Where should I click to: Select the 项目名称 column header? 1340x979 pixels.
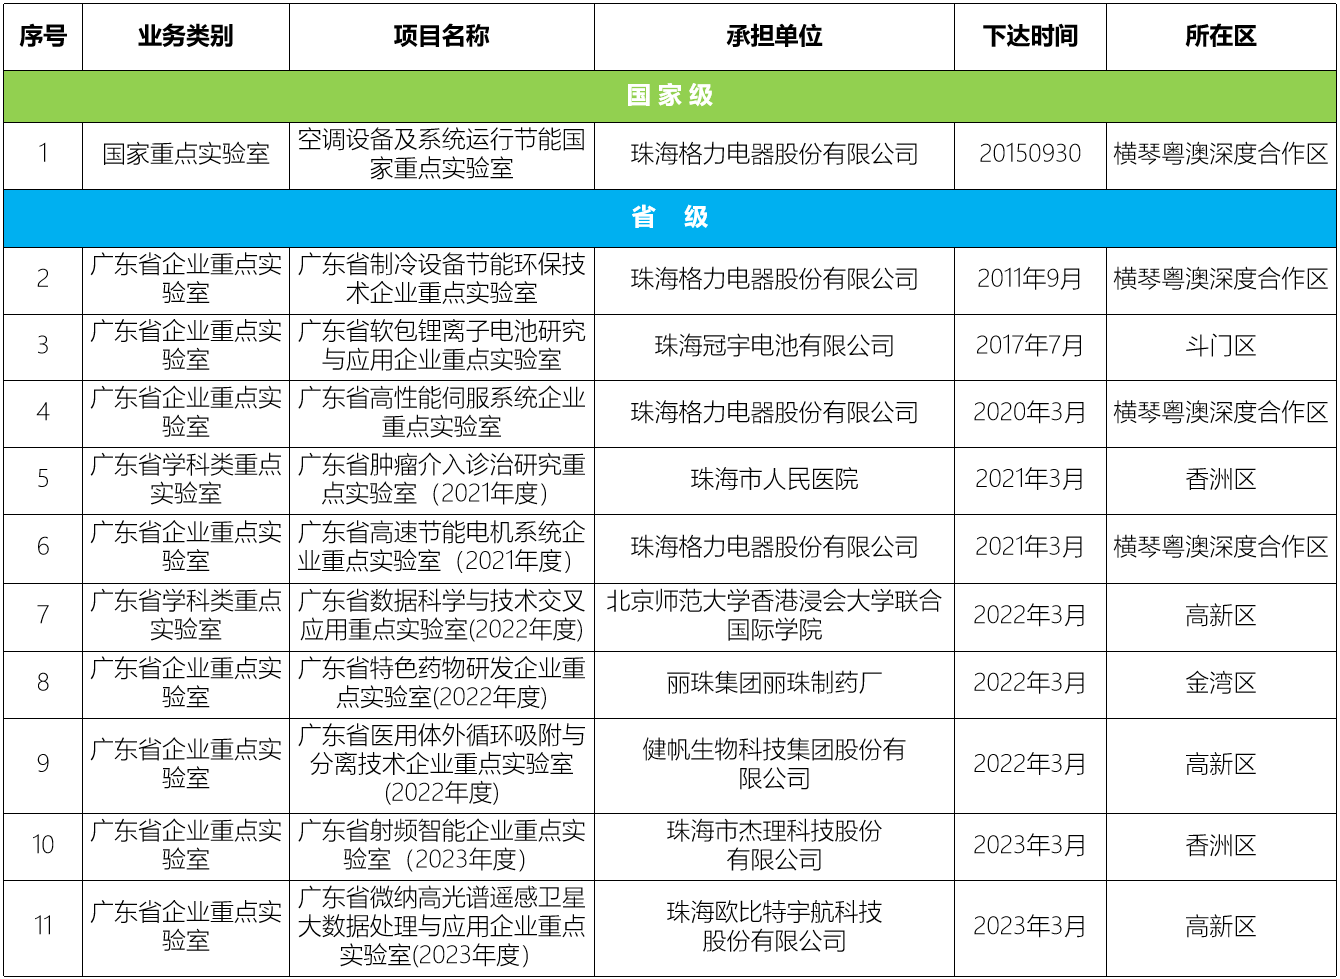pyautogui.click(x=441, y=37)
